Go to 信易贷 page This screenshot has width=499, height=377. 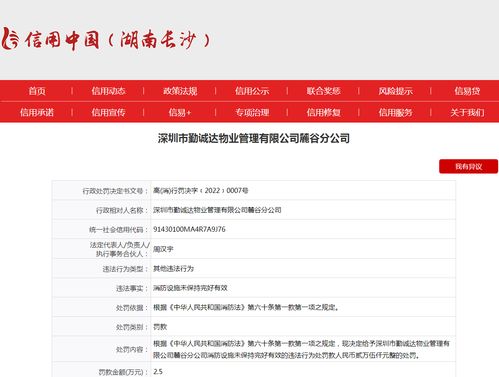[467, 91]
